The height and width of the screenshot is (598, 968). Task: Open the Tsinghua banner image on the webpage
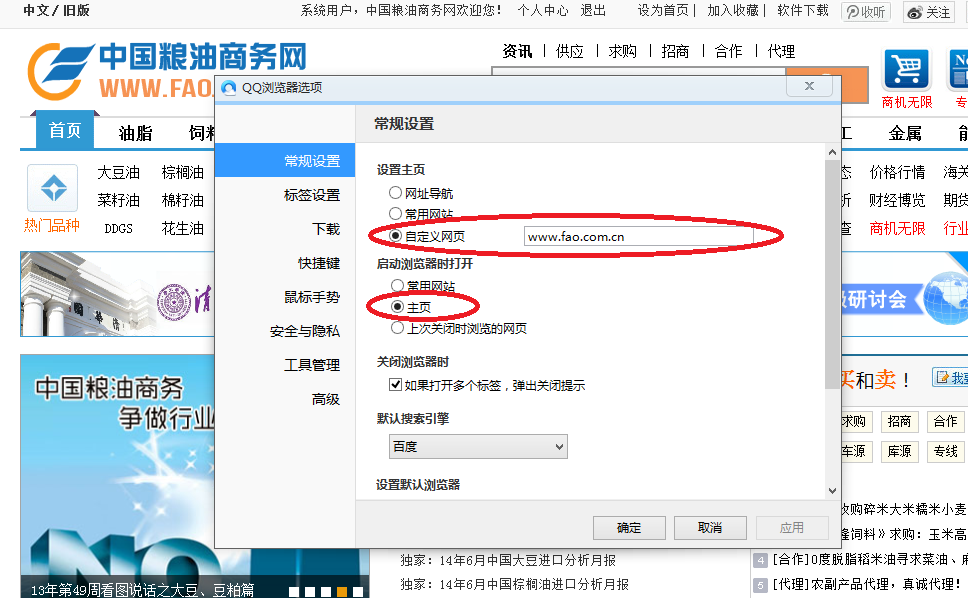[117, 294]
